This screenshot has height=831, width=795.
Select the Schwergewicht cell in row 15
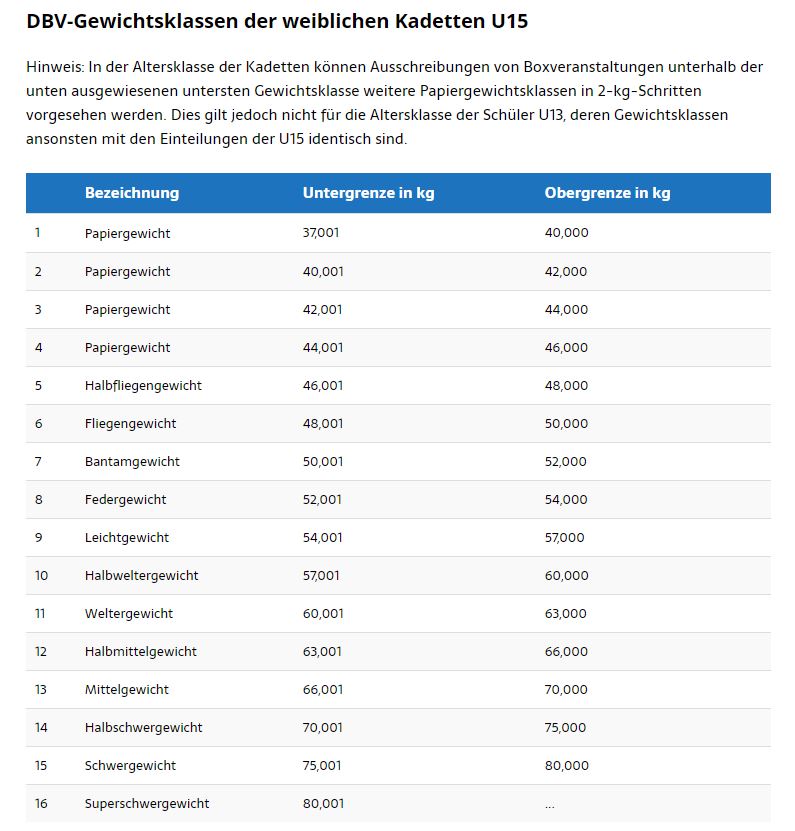130,766
